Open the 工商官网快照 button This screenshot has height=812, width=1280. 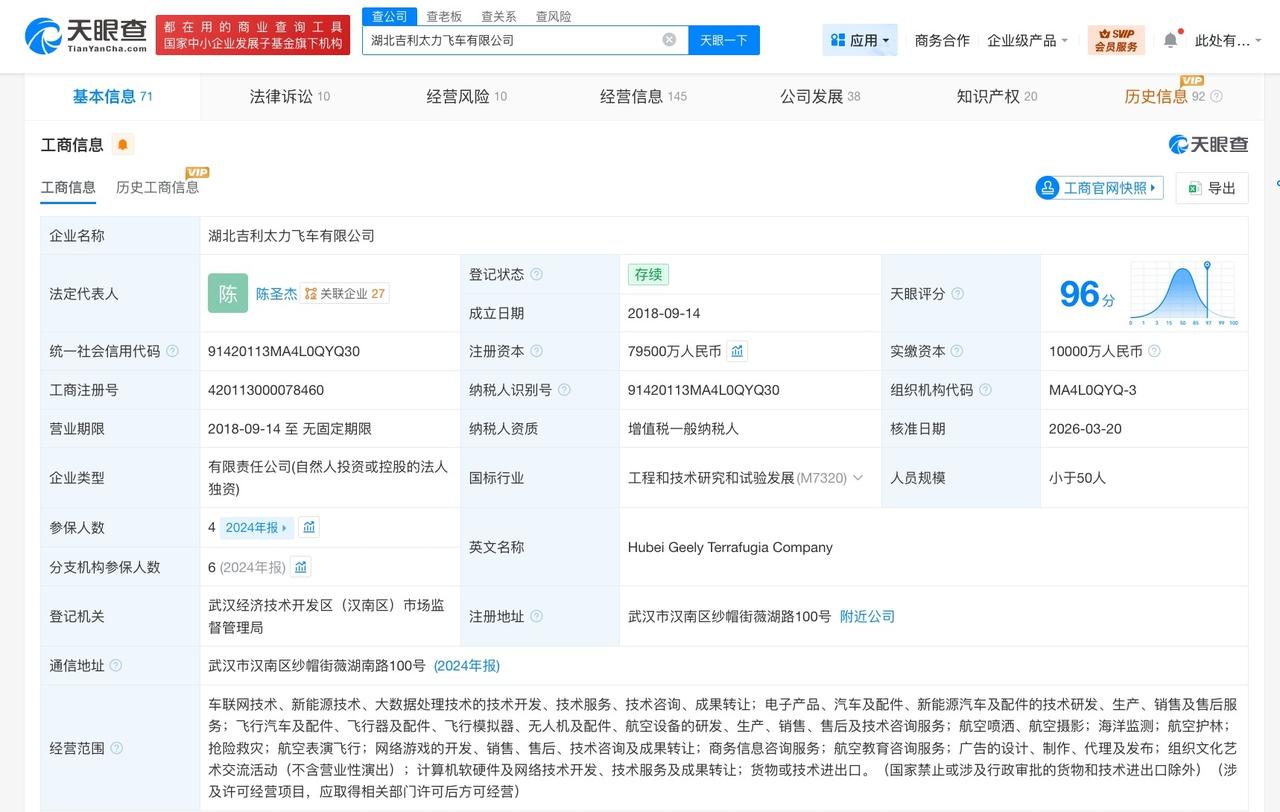[x=1098, y=188]
